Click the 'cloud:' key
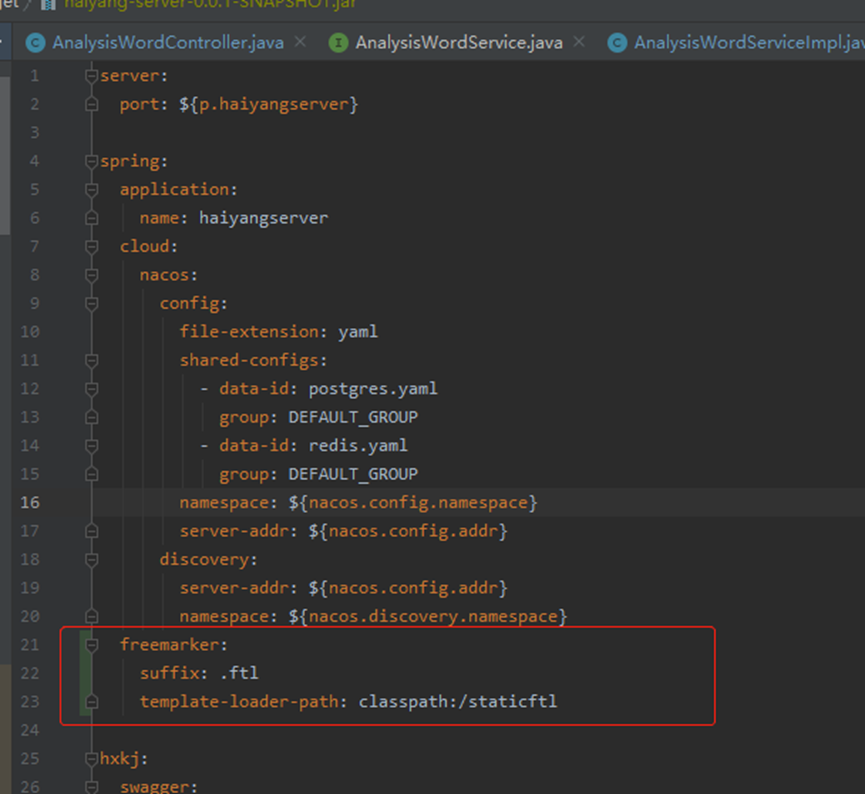The height and width of the screenshot is (794, 865). pyautogui.click(x=149, y=247)
